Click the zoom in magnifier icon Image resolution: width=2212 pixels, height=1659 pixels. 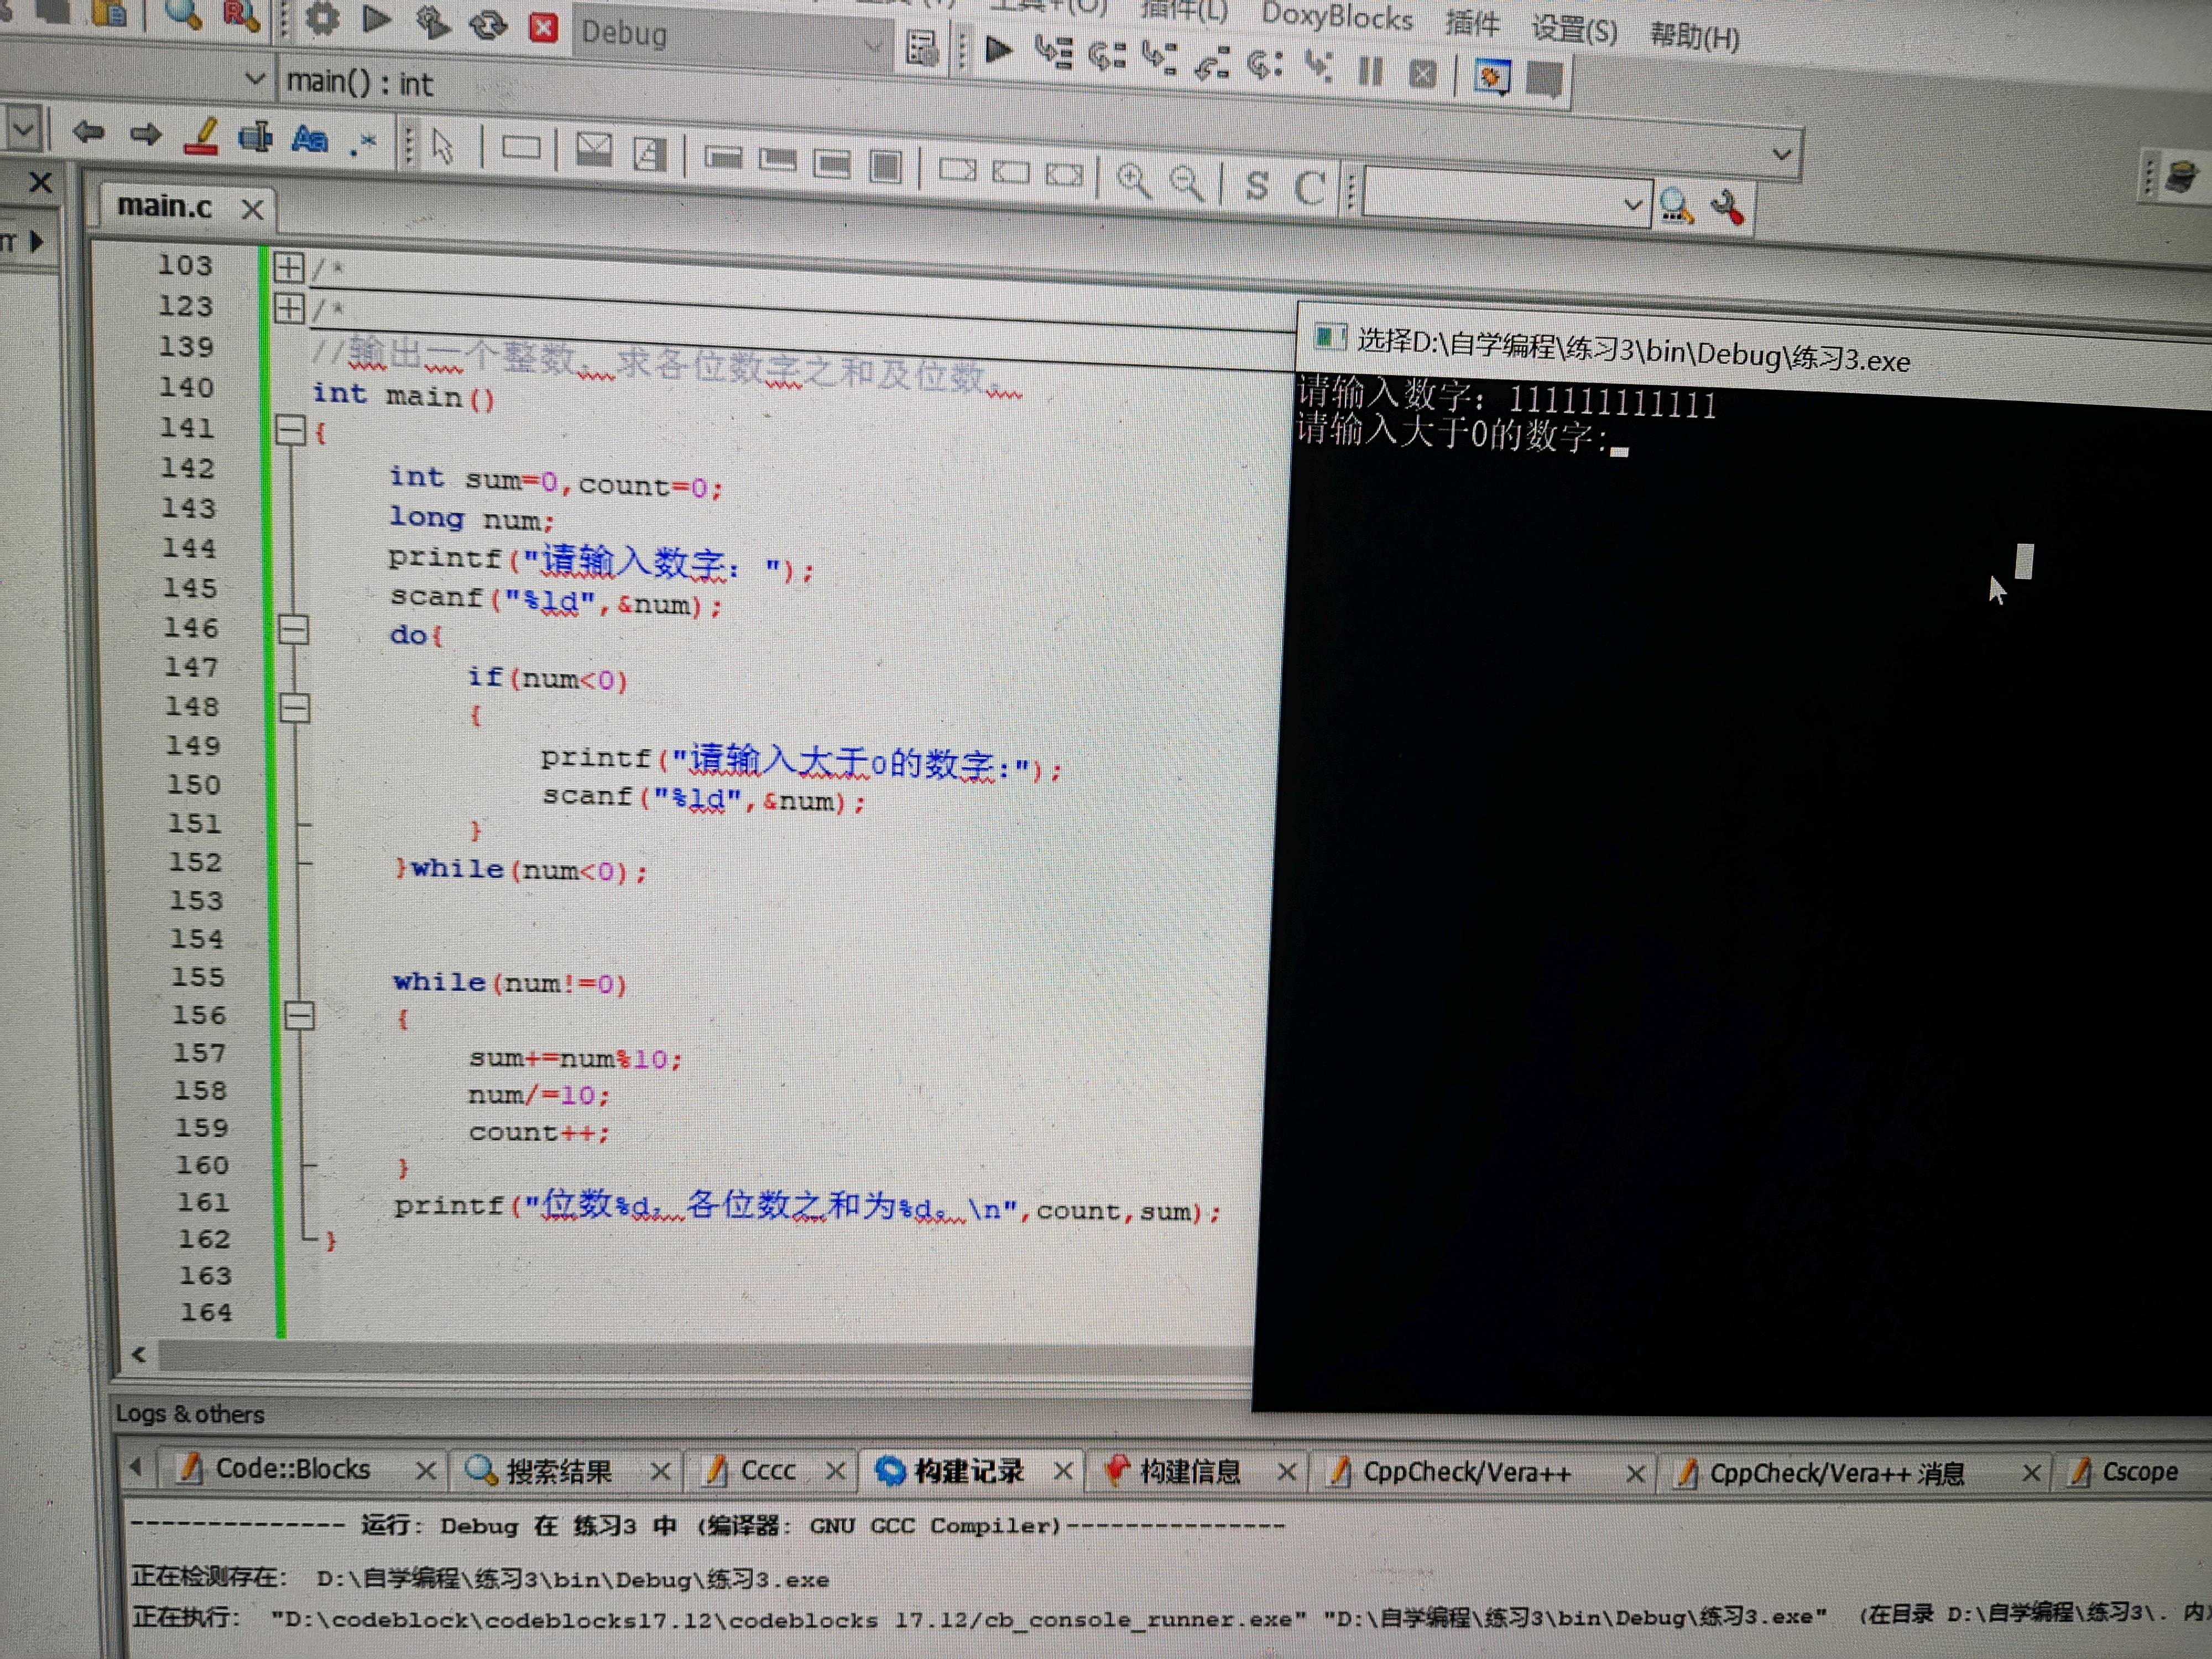(1133, 180)
